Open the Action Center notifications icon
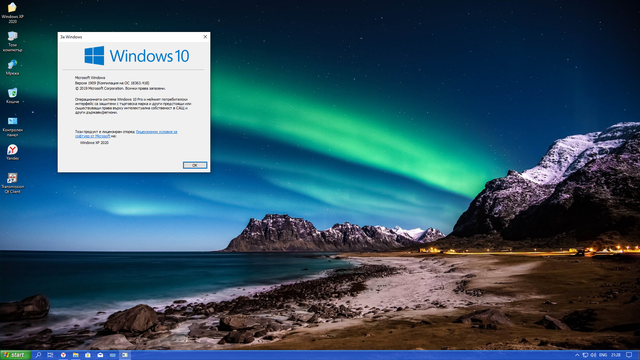The height and width of the screenshot is (360, 640). pos(629,355)
